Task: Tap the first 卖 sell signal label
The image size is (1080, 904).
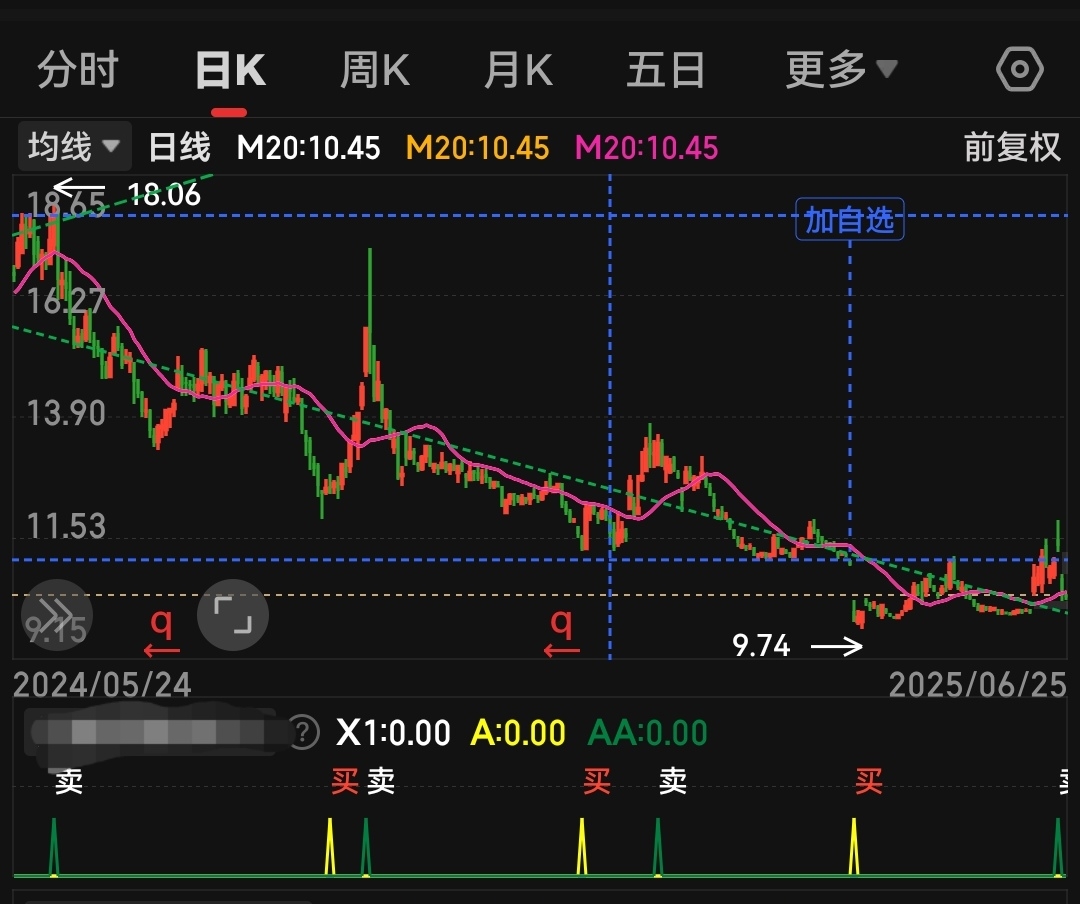Action: pos(69,781)
